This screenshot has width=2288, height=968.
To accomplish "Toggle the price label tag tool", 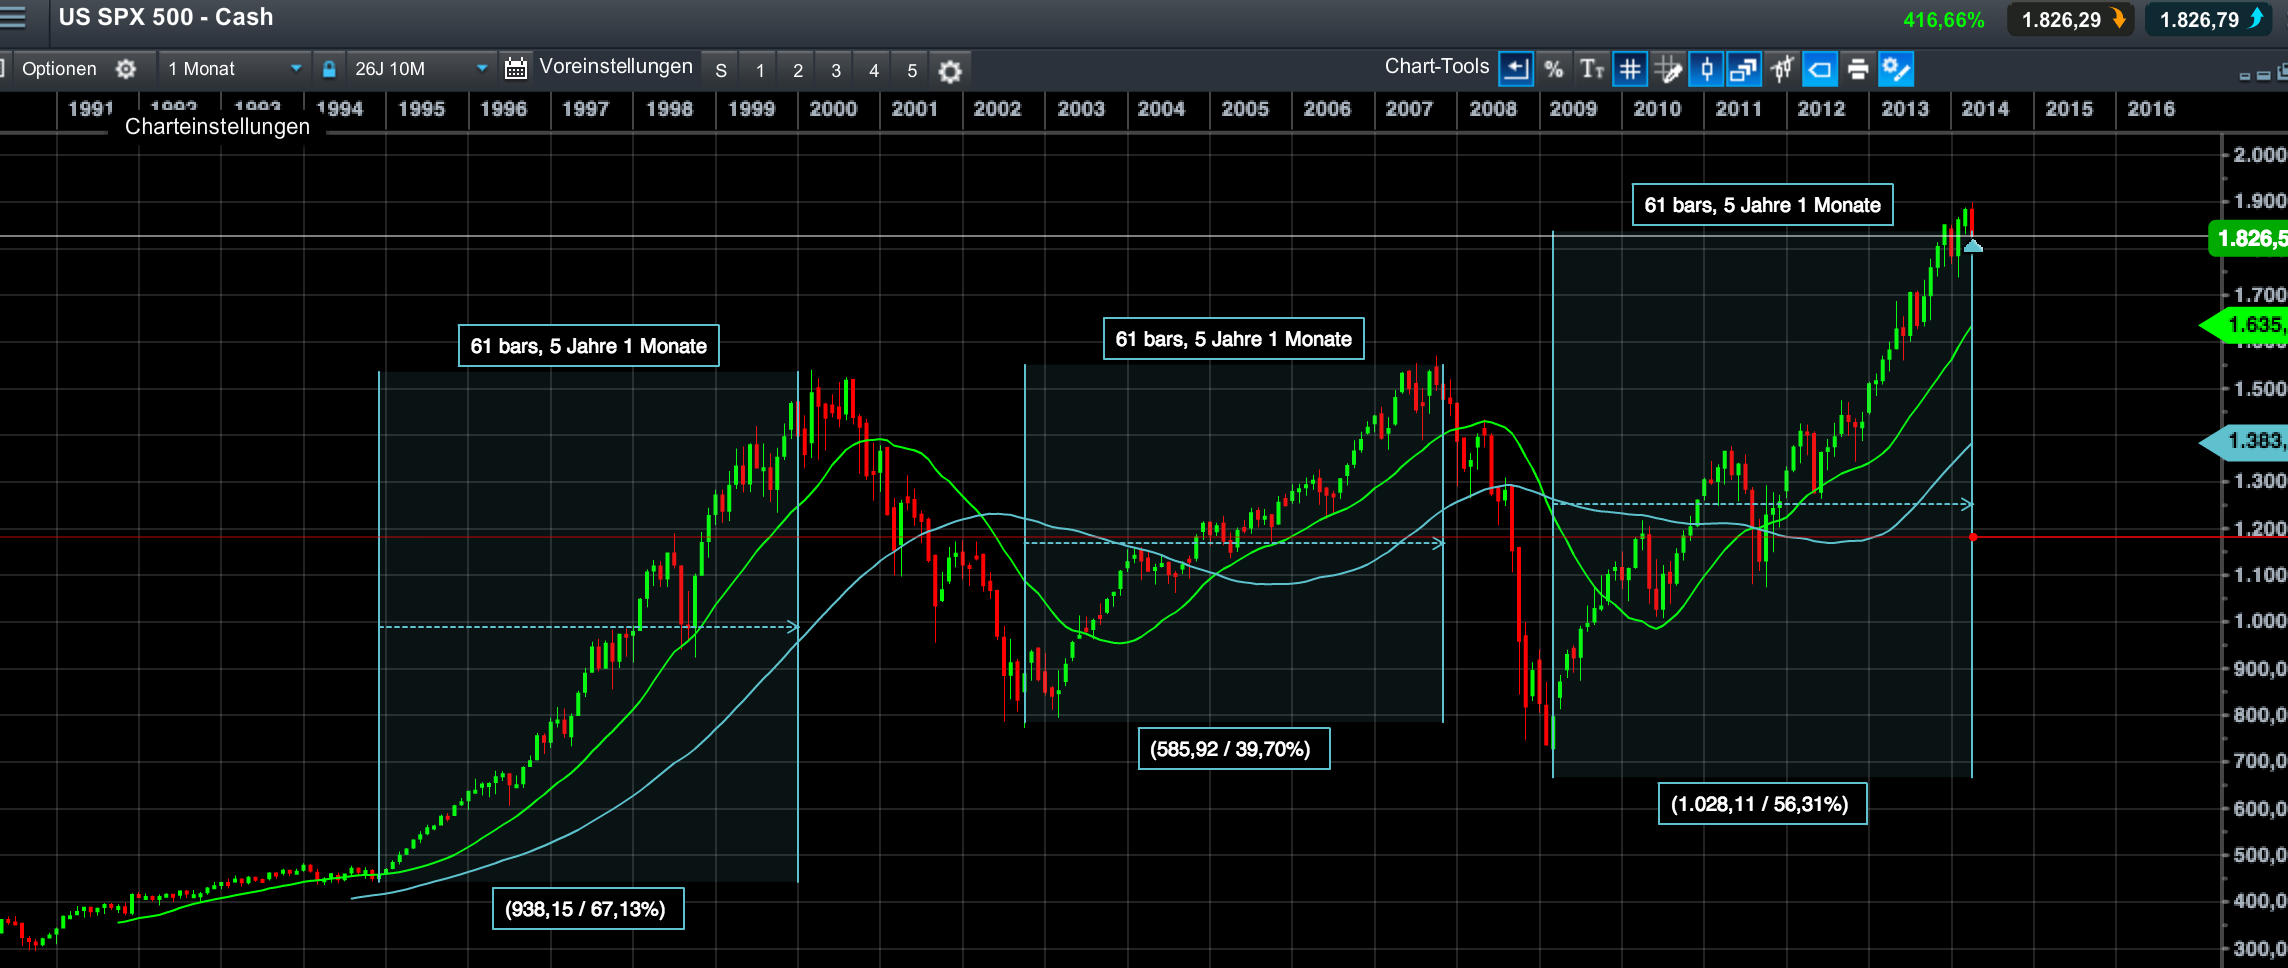I will point(1820,69).
